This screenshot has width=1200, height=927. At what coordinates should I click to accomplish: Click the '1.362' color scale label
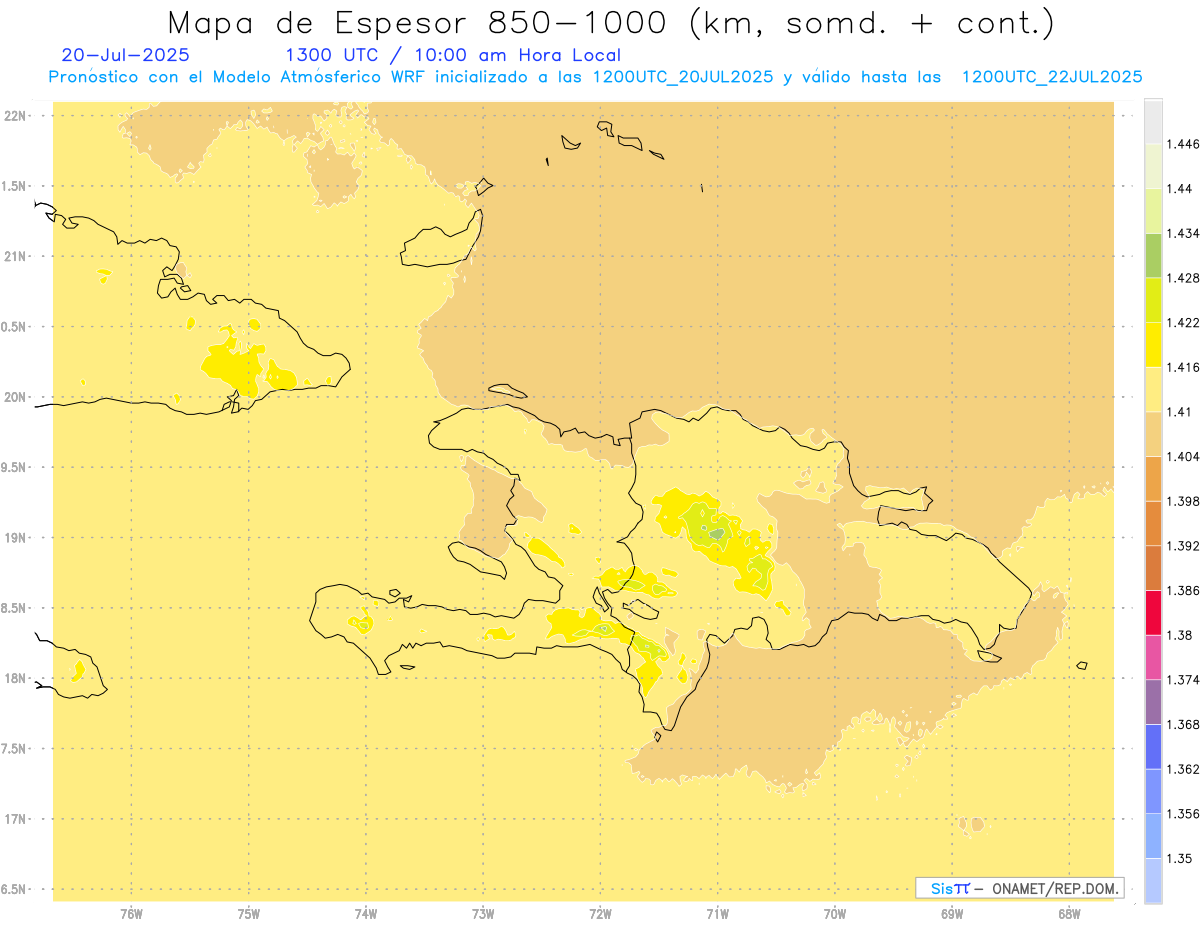click(x=1184, y=769)
